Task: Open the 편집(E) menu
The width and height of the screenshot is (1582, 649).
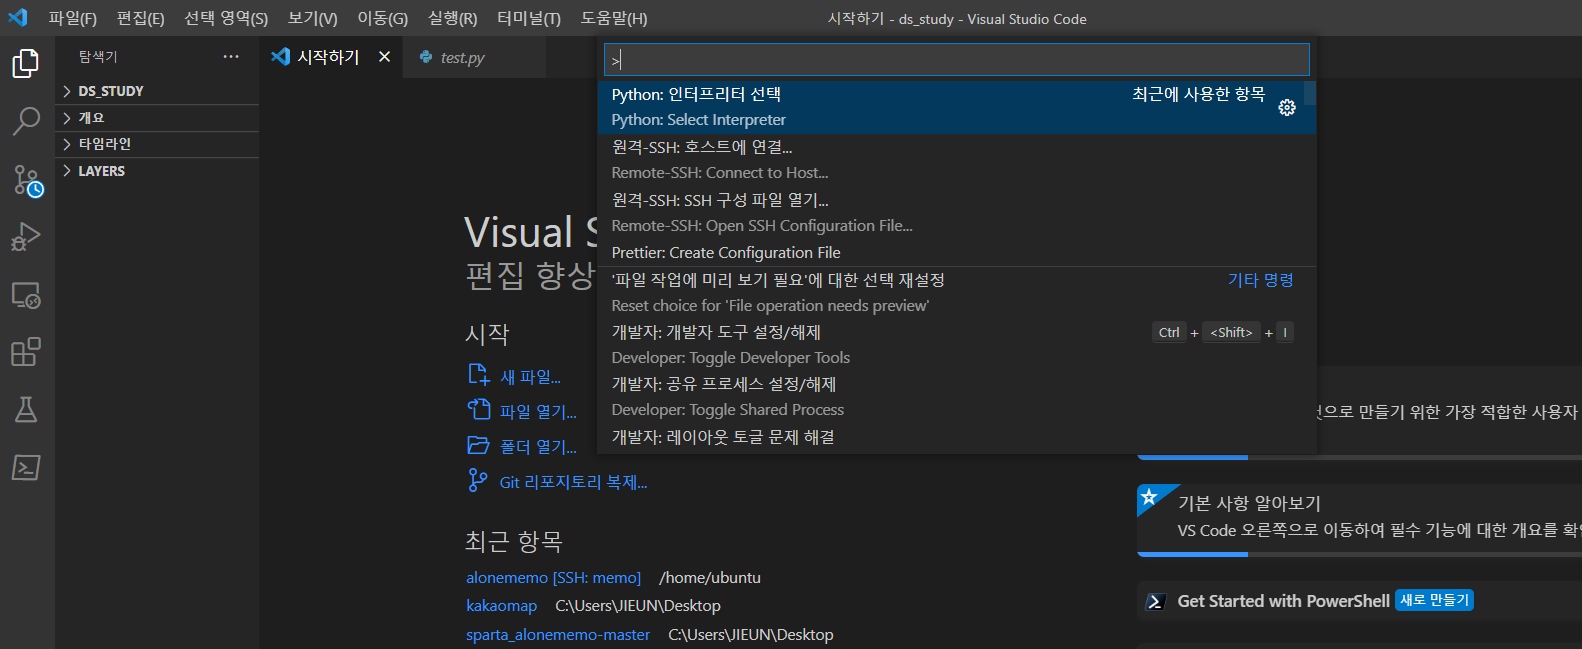Action: coord(140,19)
